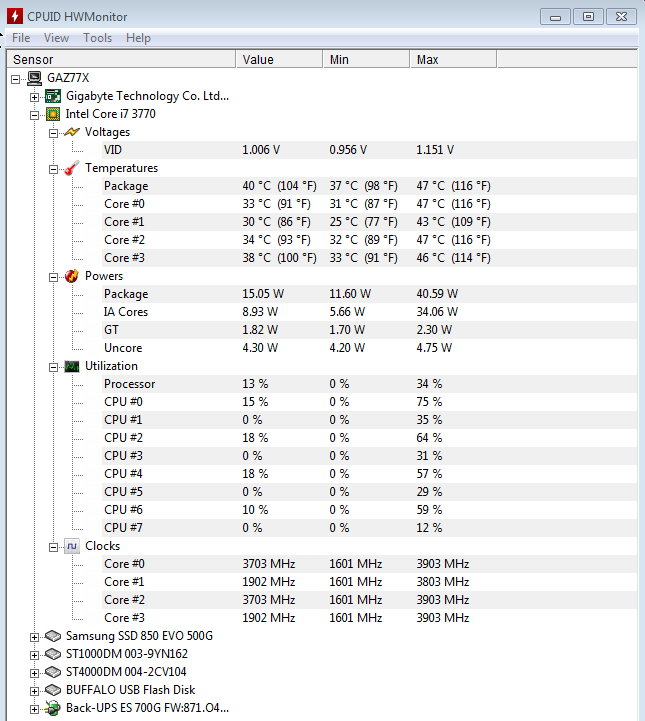This screenshot has height=721, width=645.
Task: Click the Min column header
Action: pos(366,59)
